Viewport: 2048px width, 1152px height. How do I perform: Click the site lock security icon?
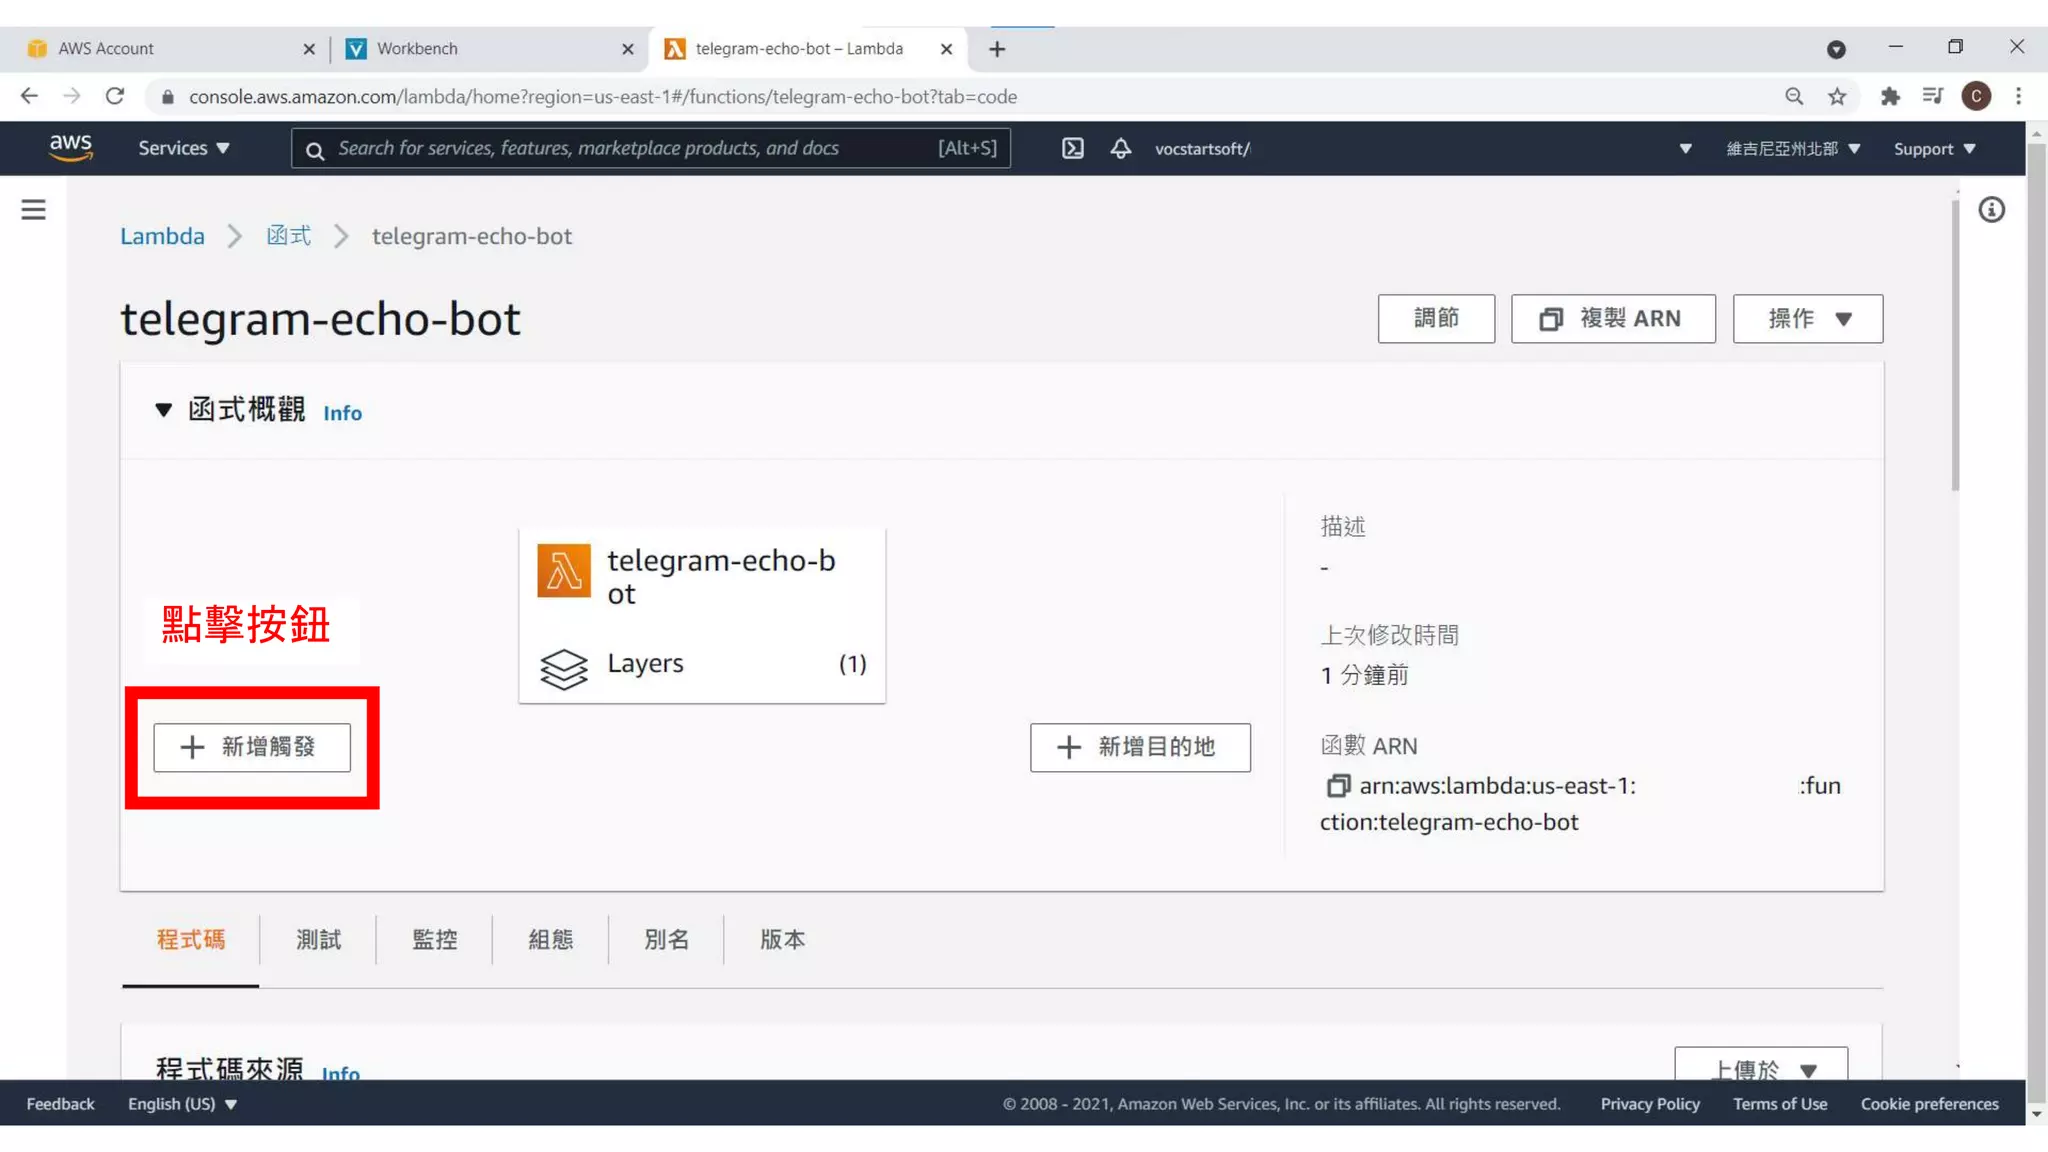click(x=168, y=97)
